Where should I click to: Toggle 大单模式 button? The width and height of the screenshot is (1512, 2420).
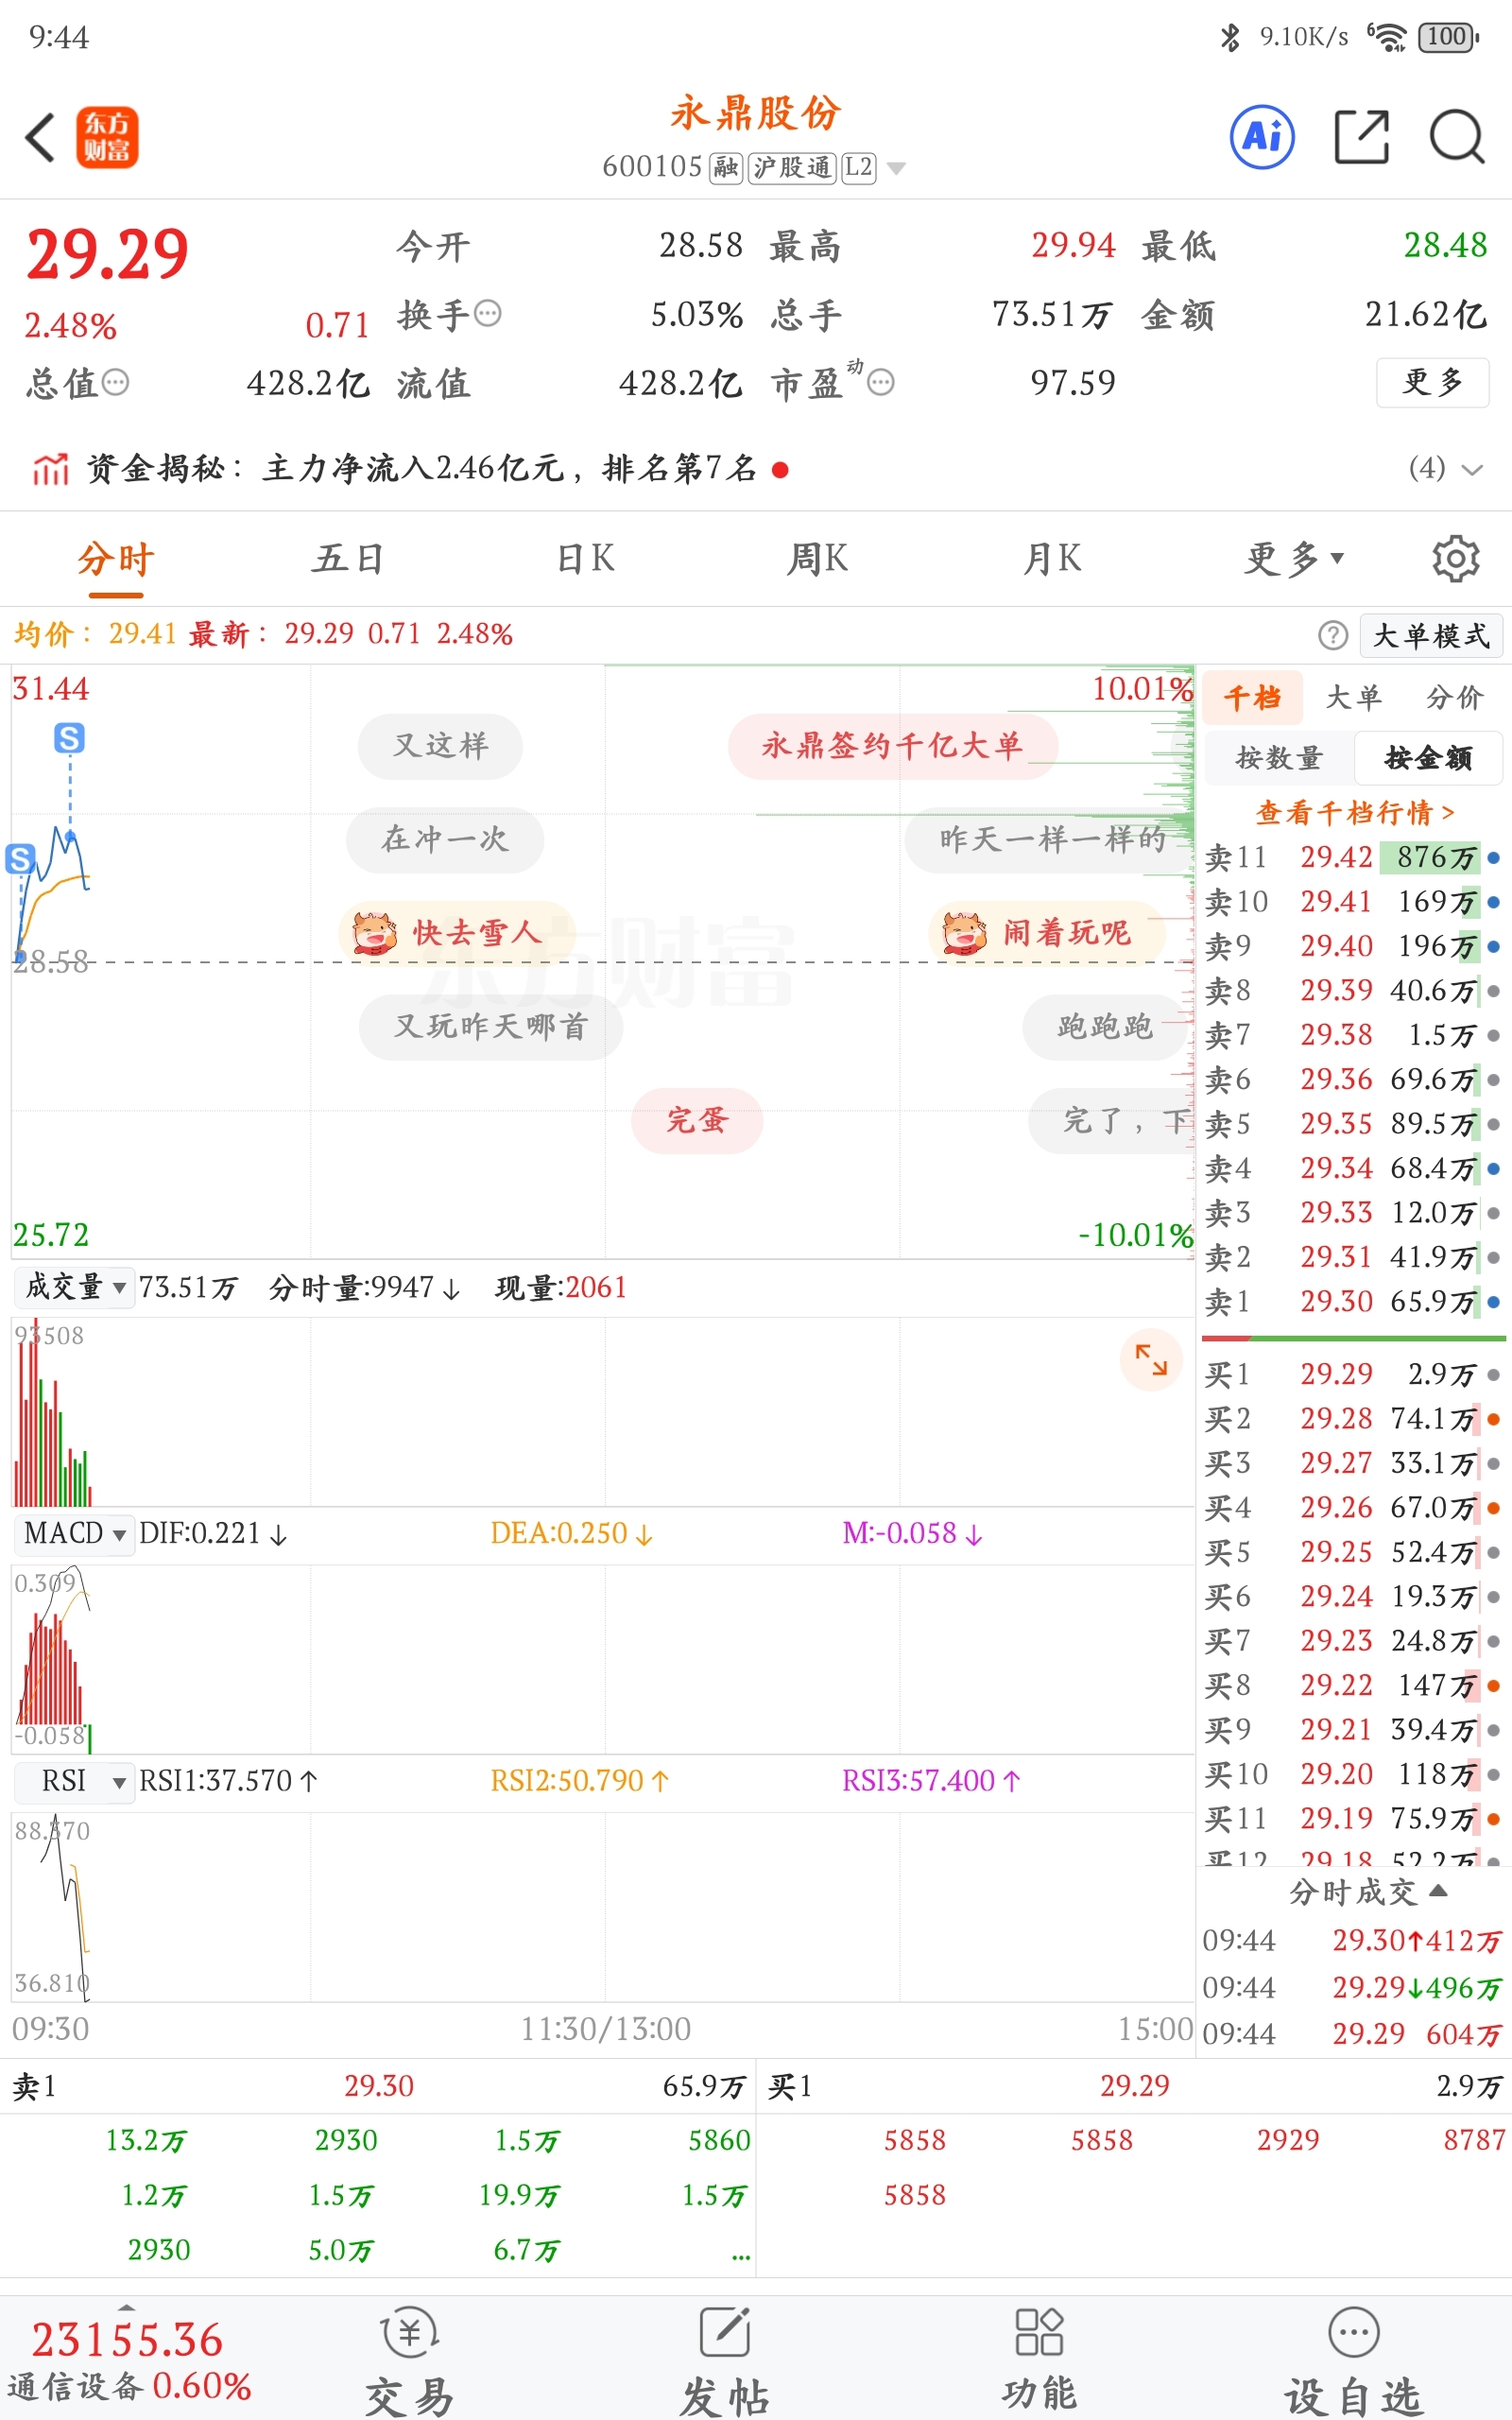tap(1431, 635)
